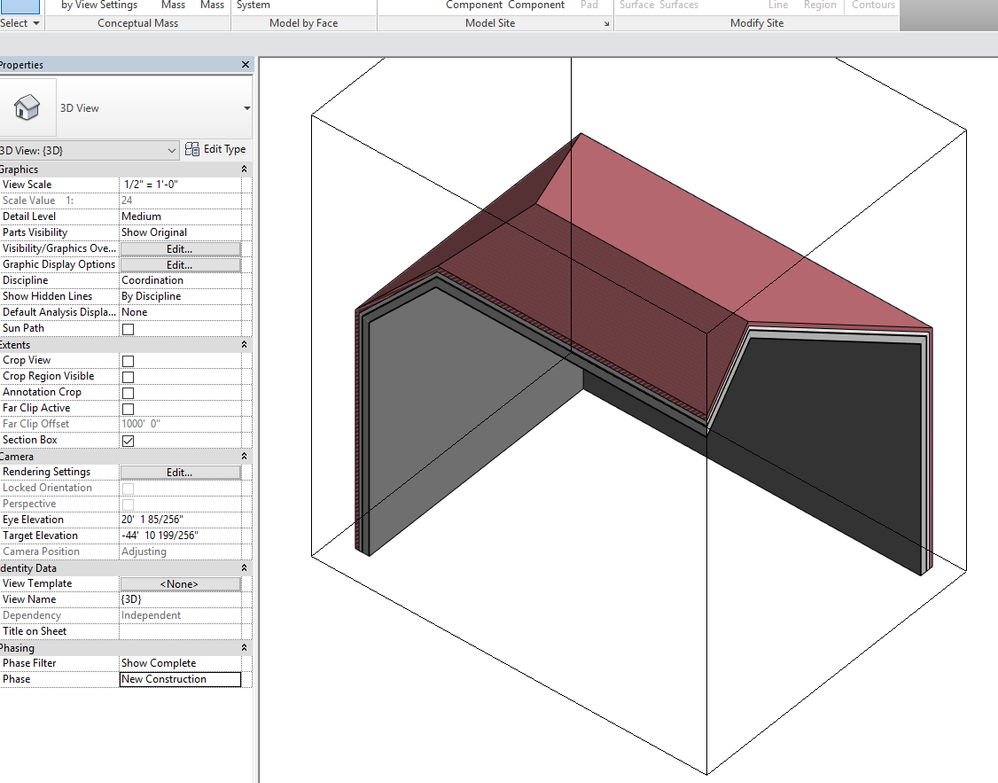Click the Phase field showing New Construction
This screenshot has height=783, width=998.
pyautogui.click(x=180, y=679)
